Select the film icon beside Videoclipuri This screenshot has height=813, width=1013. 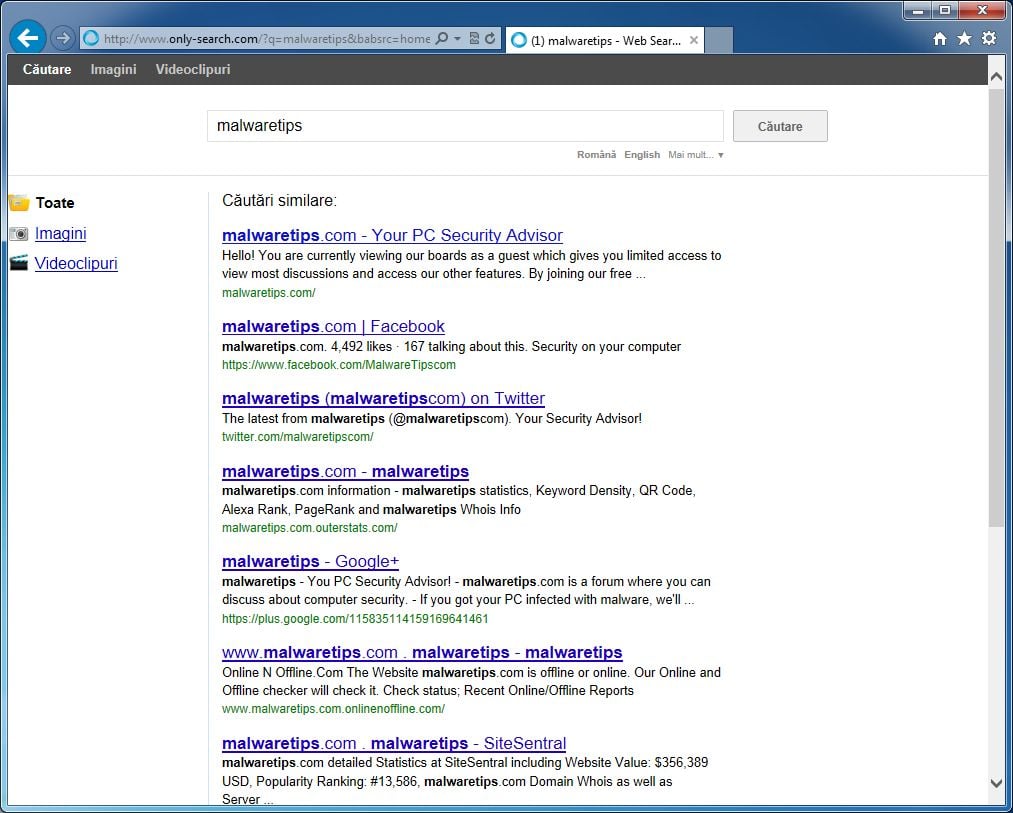pos(18,262)
